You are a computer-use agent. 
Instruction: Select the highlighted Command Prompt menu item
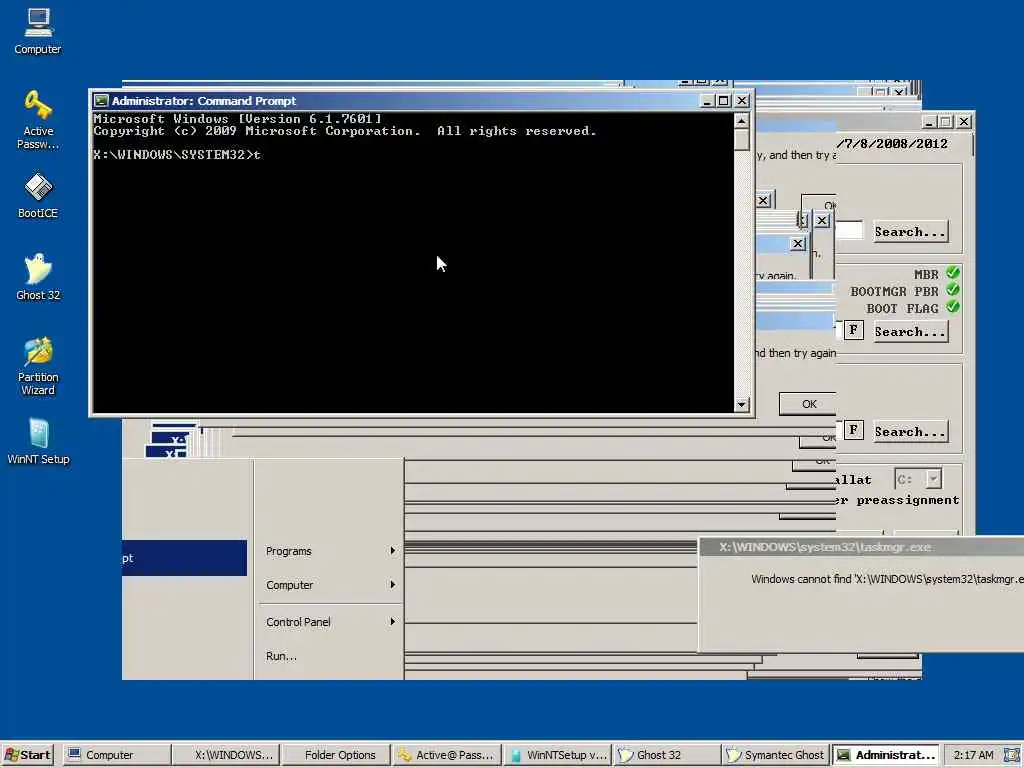184,558
